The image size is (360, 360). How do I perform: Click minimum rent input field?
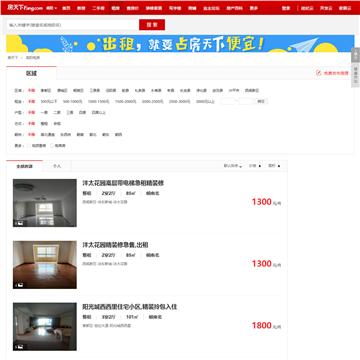[228, 101]
